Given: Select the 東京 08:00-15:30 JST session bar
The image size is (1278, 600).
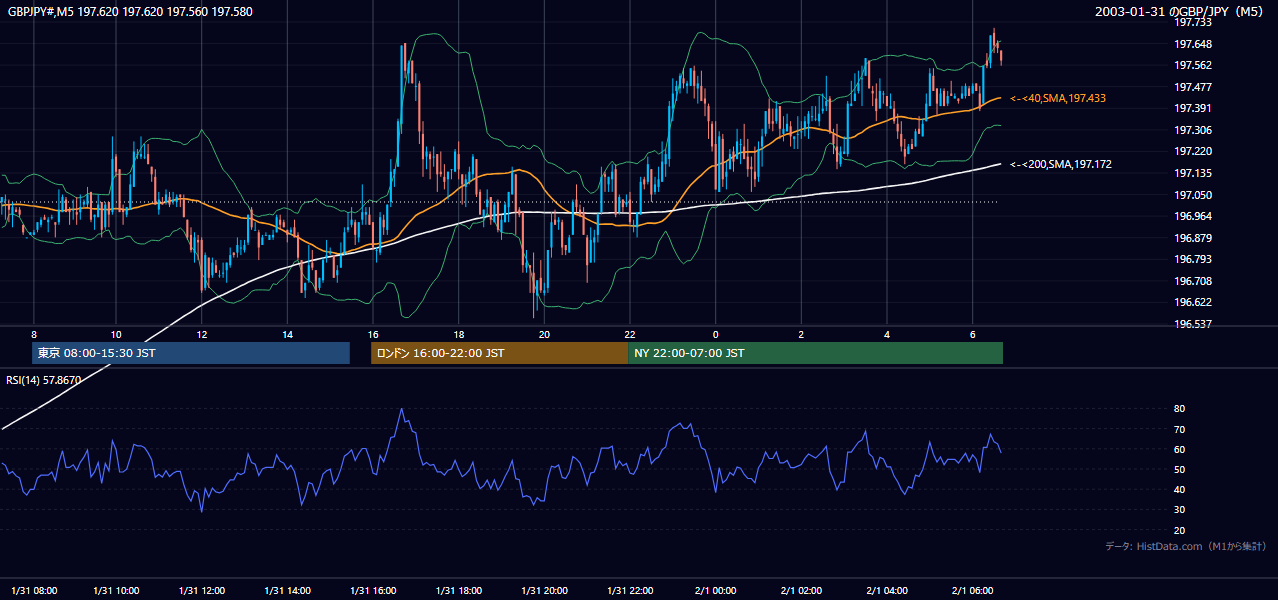Looking at the screenshot, I should pos(191,353).
